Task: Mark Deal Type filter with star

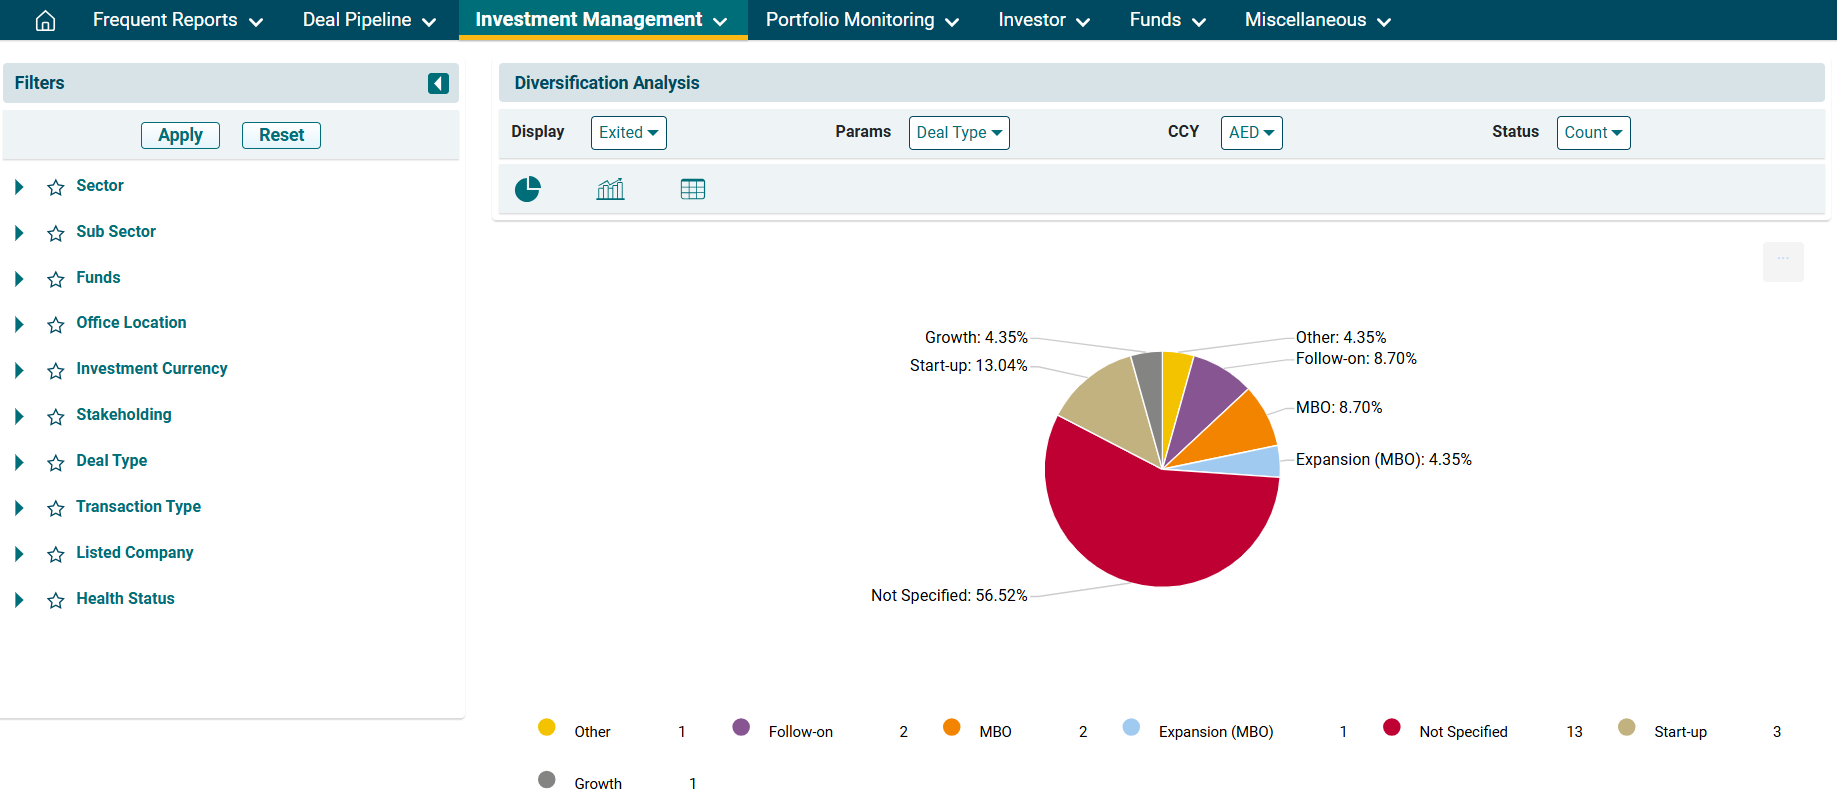Action: [56, 462]
